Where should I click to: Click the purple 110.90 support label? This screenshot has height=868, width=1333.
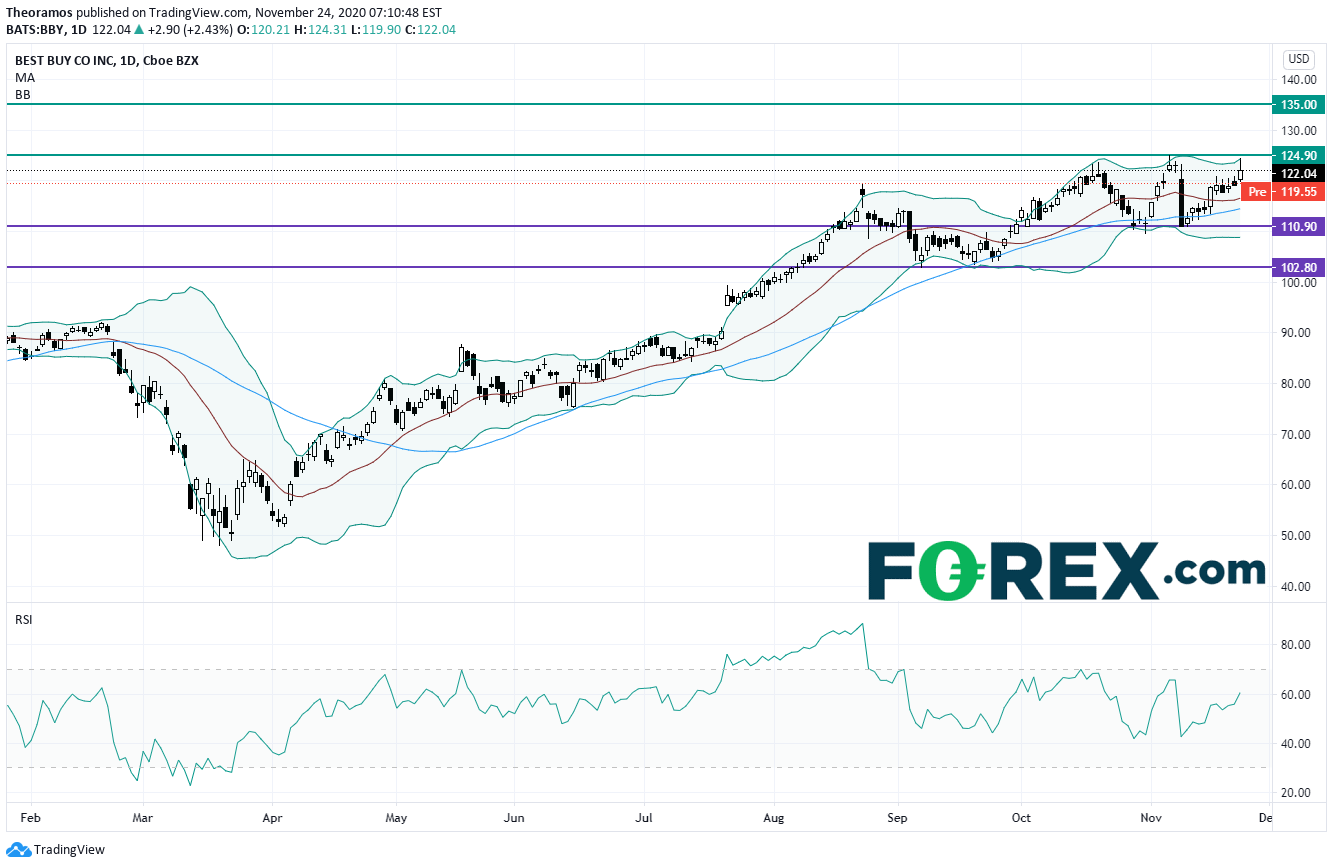click(1296, 227)
